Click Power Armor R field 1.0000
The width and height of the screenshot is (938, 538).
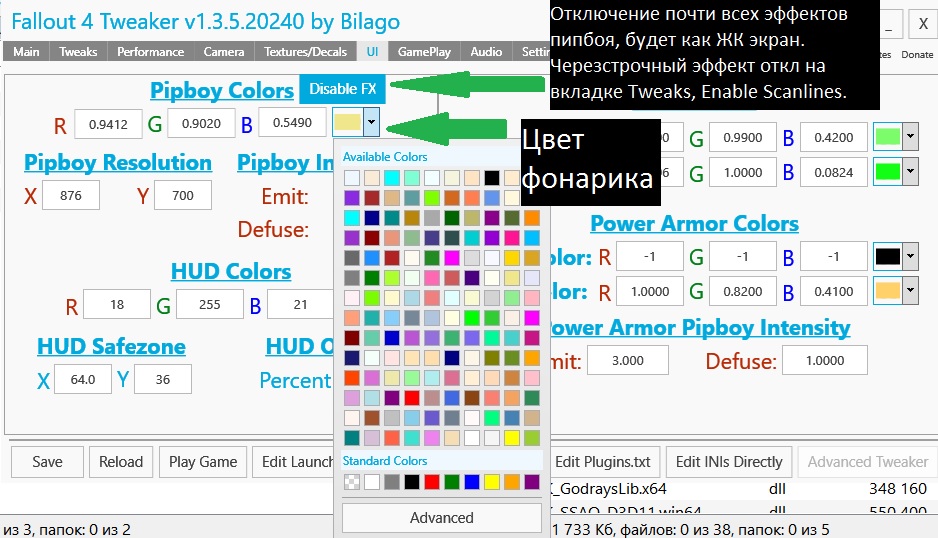coord(650,291)
